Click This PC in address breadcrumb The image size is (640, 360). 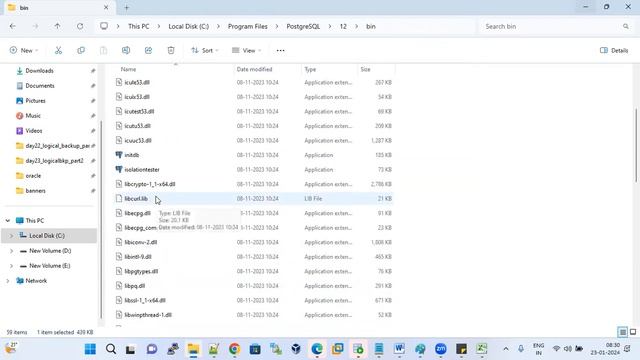click(138, 26)
